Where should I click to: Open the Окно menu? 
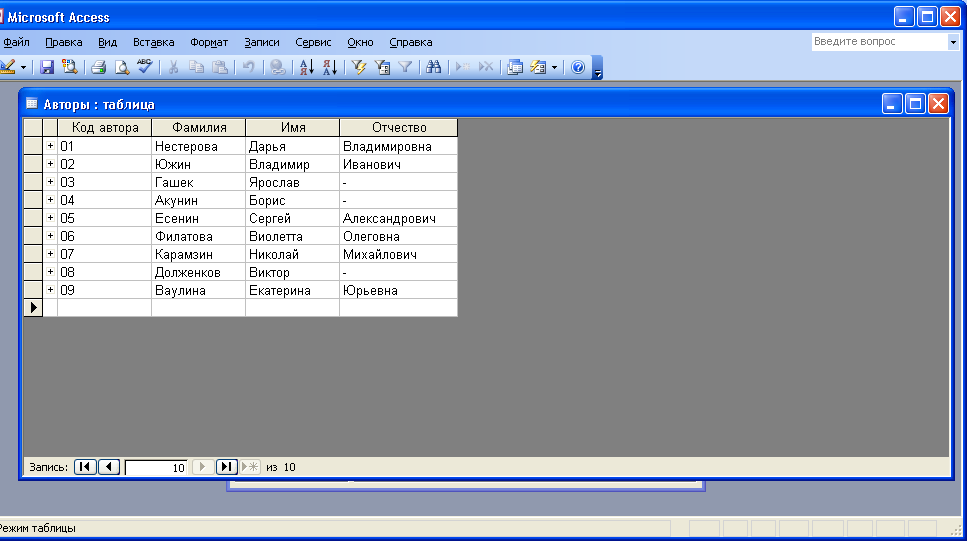[x=360, y=43]
